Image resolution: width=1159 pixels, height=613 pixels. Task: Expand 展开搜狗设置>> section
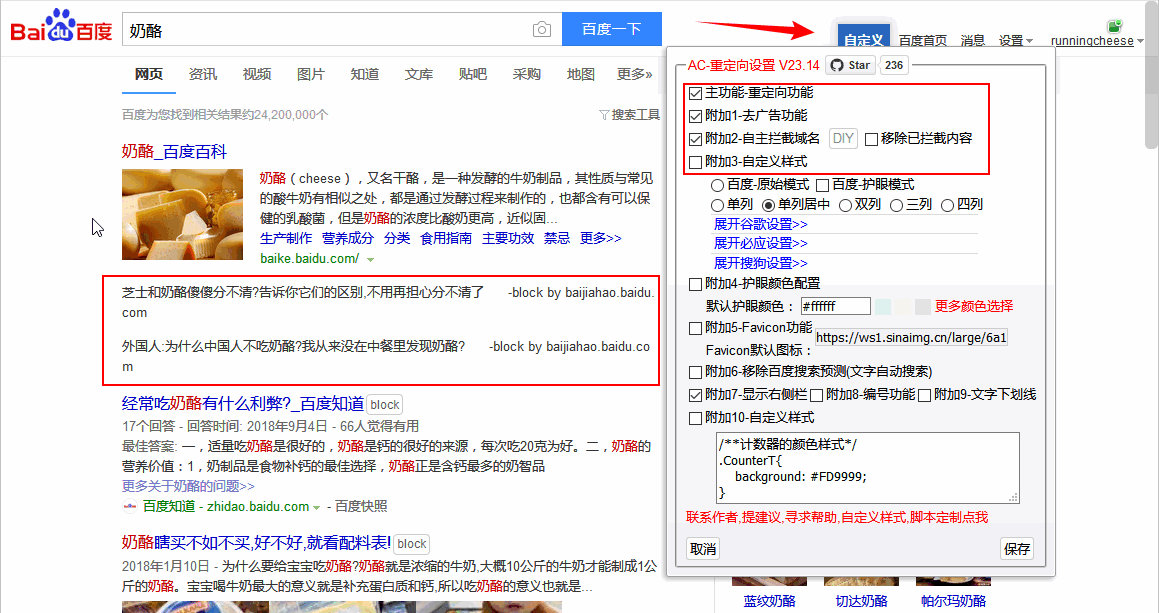[761, 263]
